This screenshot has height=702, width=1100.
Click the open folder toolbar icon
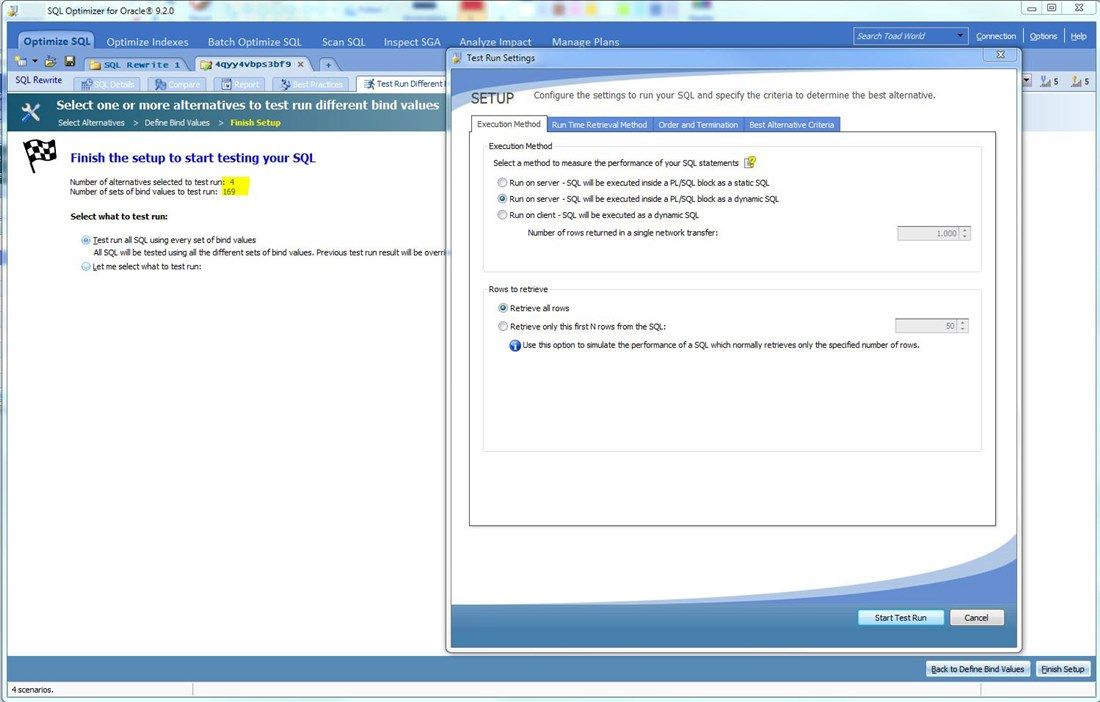point(51,62)
